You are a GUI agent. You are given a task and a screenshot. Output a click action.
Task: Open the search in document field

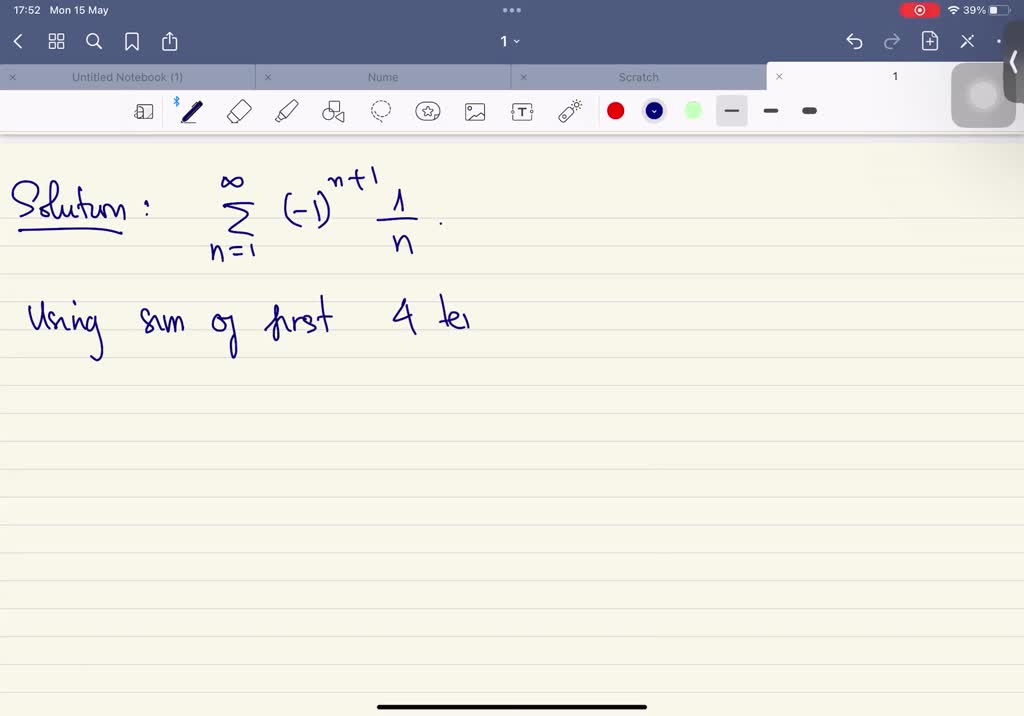[x=93, y=41]
